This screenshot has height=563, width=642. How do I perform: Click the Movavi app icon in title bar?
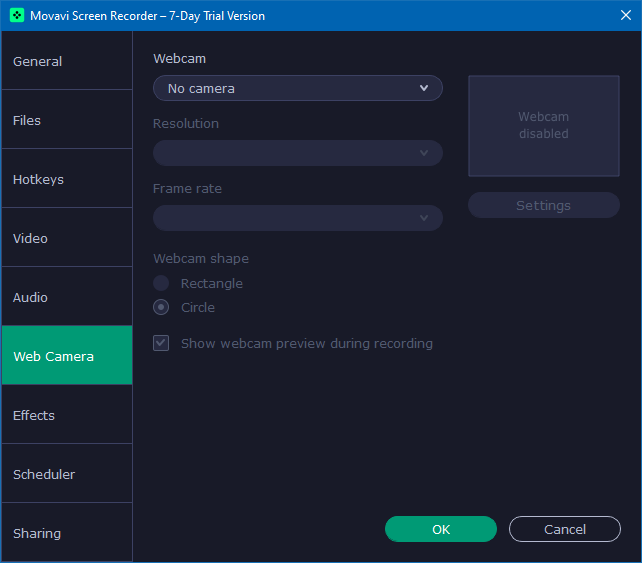point(17,16)
